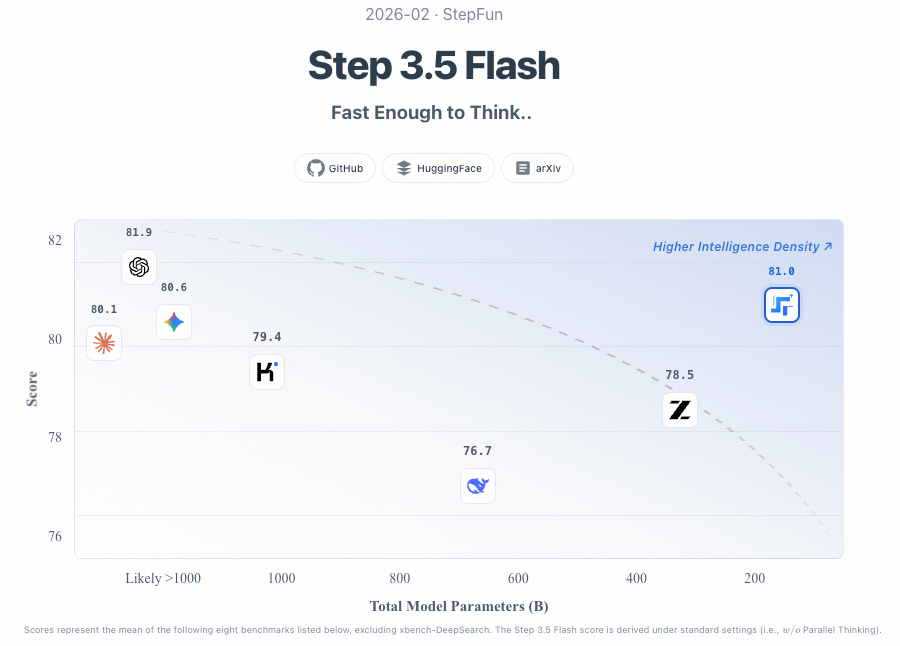Click the 81.9 score label
Screen dimensions: 900x646
click(x=139, y=233)
